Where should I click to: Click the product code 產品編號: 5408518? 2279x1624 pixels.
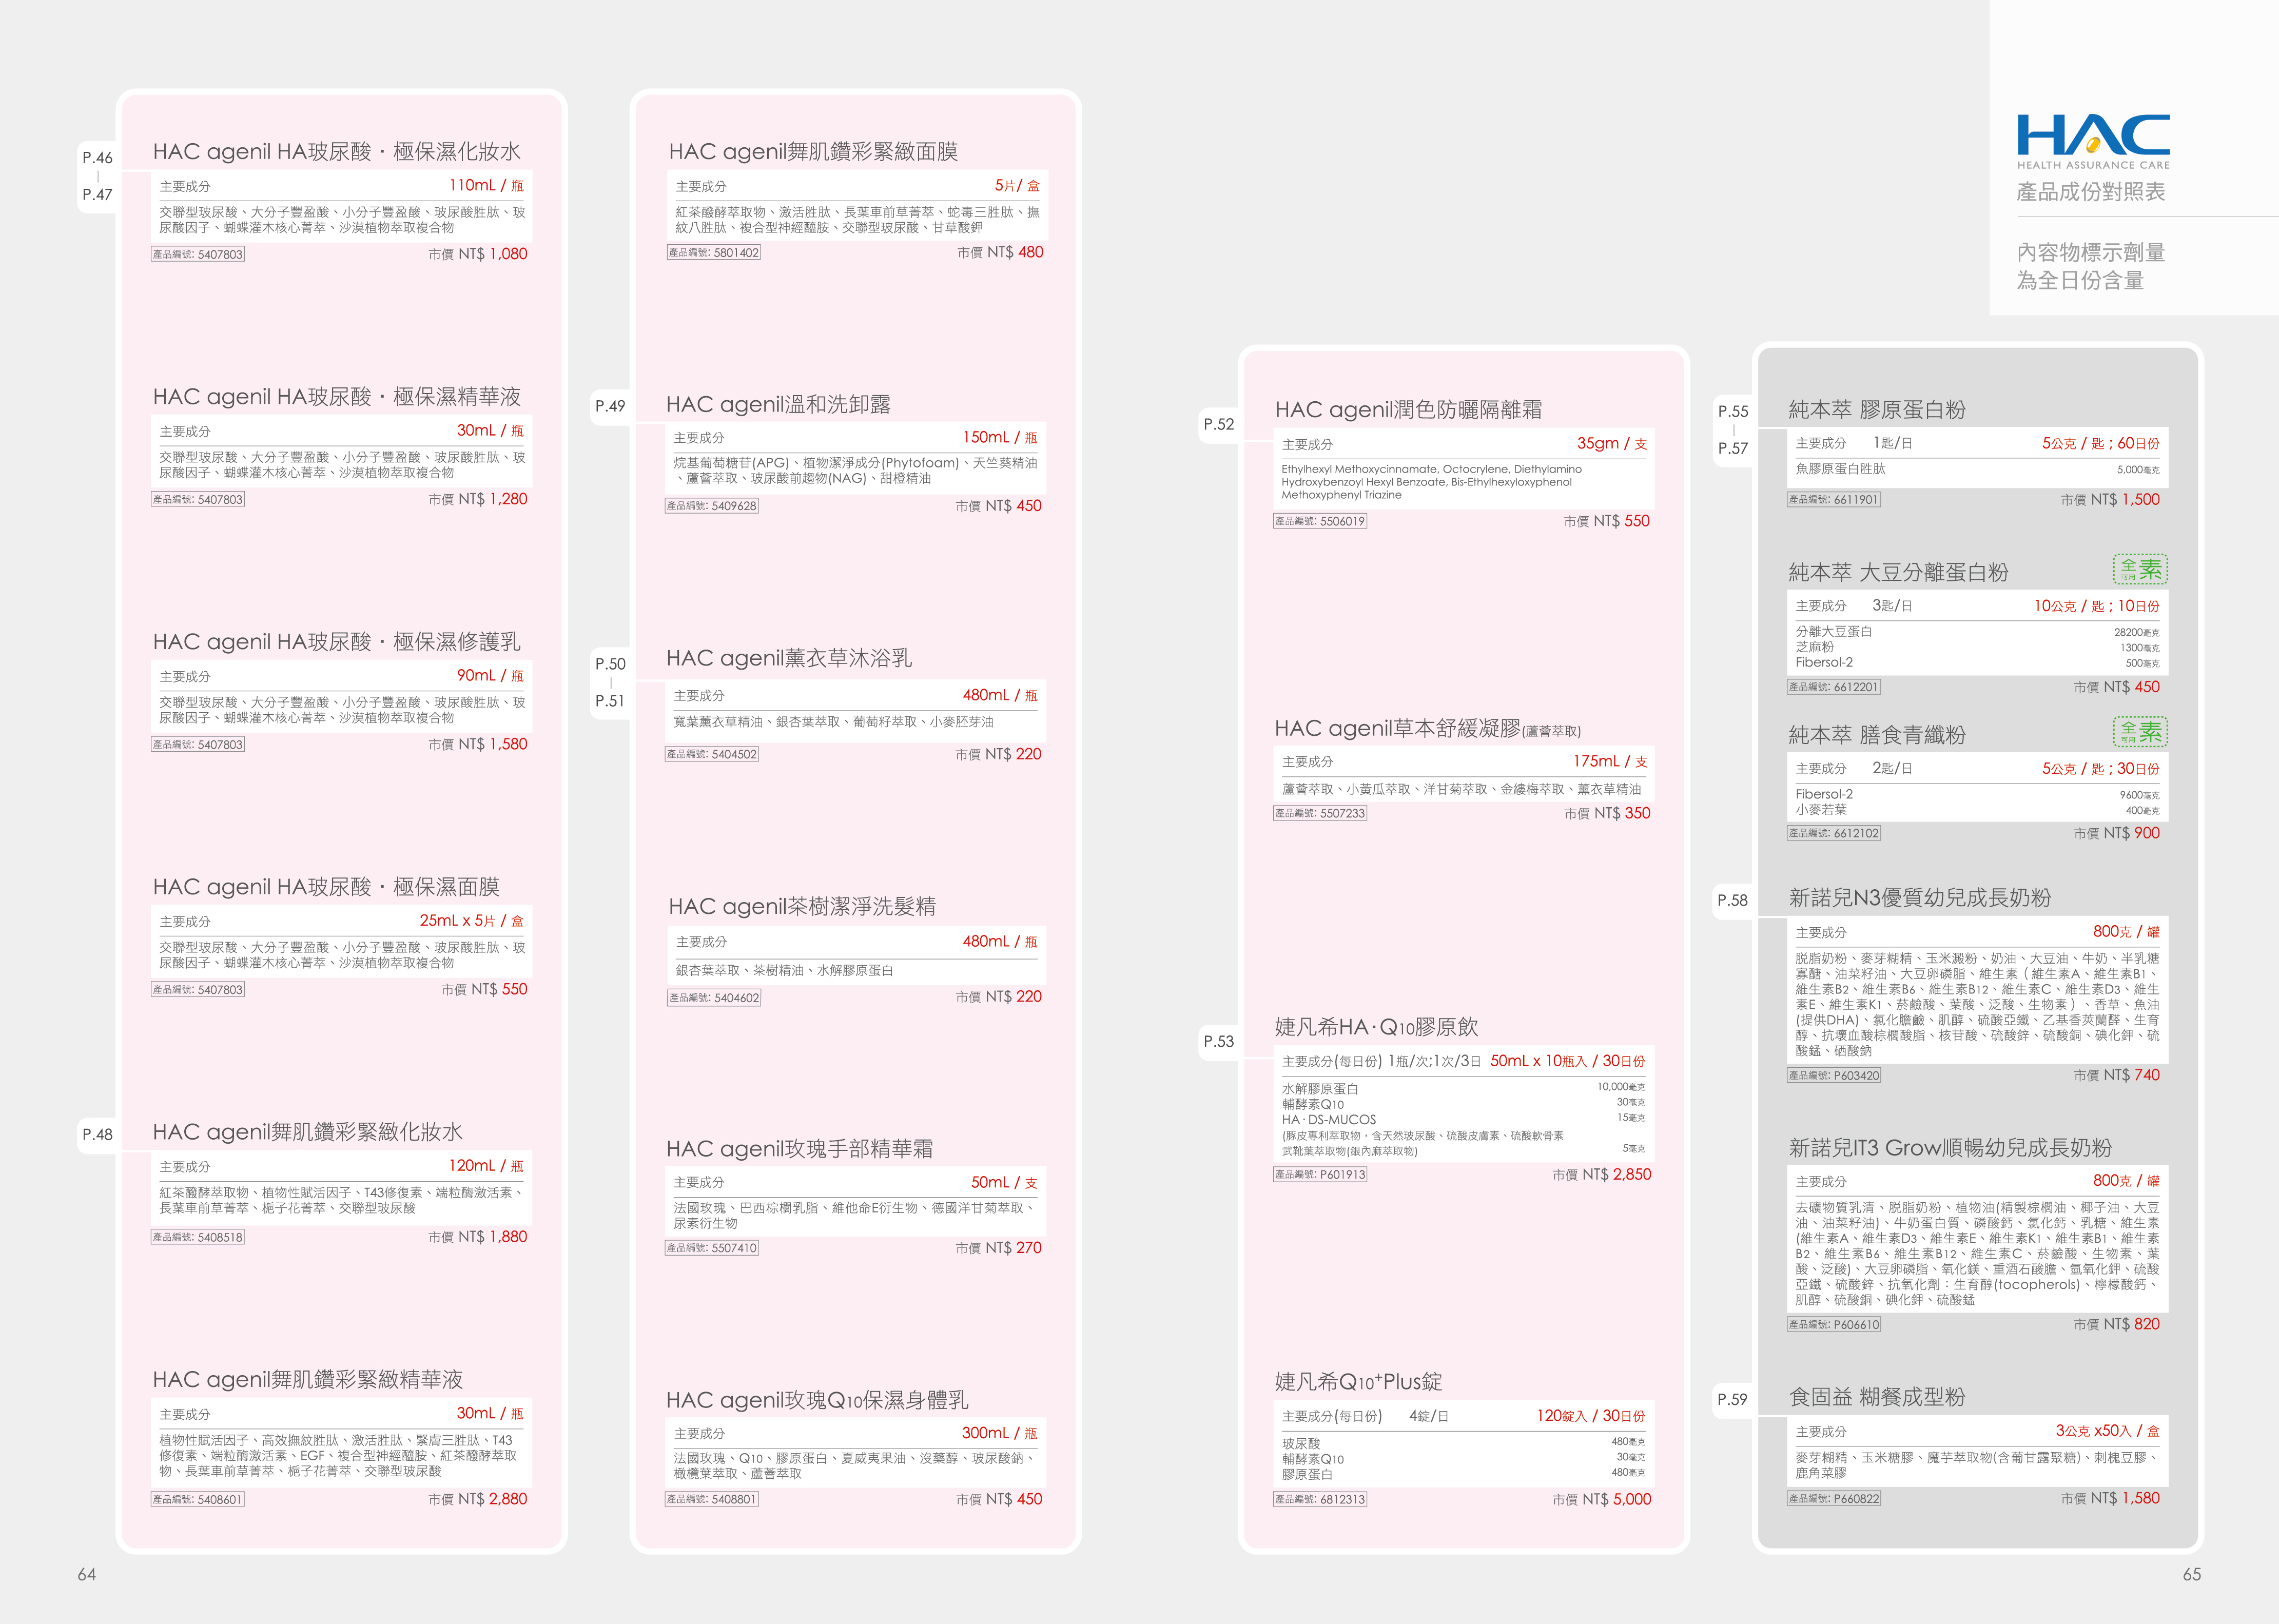point(198,1237)
